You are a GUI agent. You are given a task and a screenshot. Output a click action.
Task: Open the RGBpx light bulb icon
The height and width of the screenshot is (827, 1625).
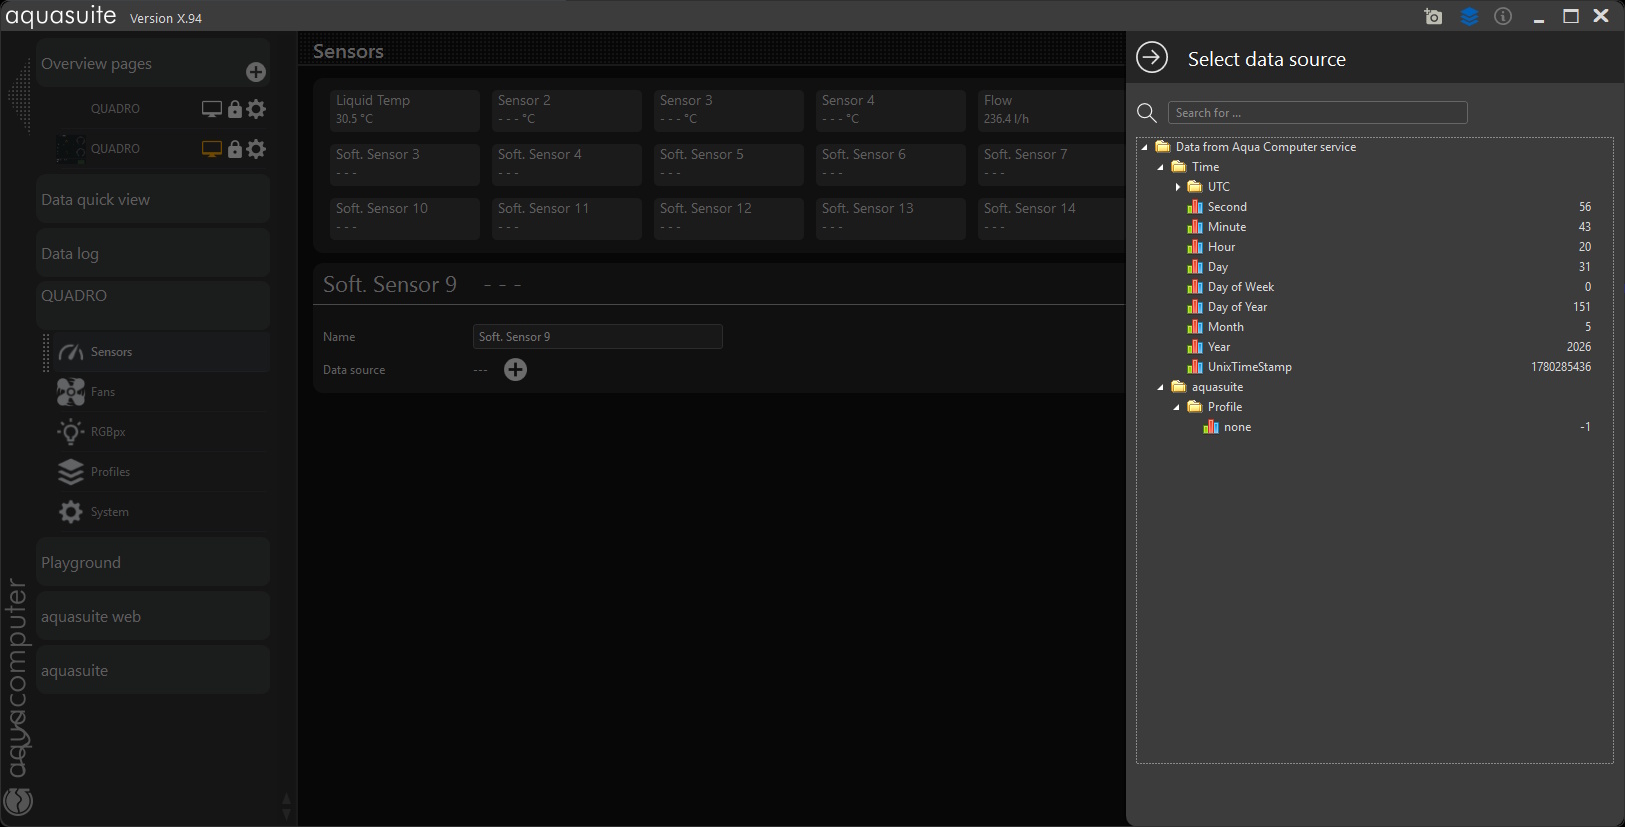pos(71,432)
